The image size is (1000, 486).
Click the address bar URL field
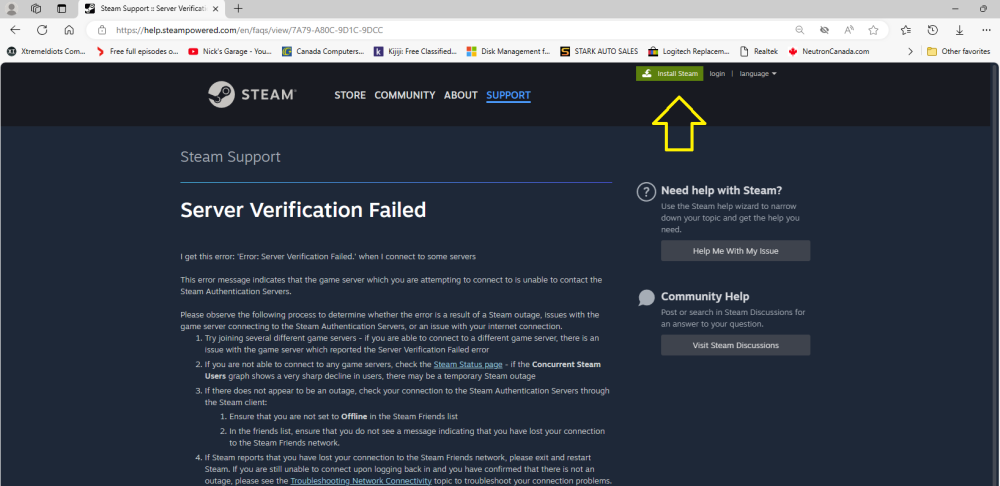pyautogui.click(x=400, y=30)
